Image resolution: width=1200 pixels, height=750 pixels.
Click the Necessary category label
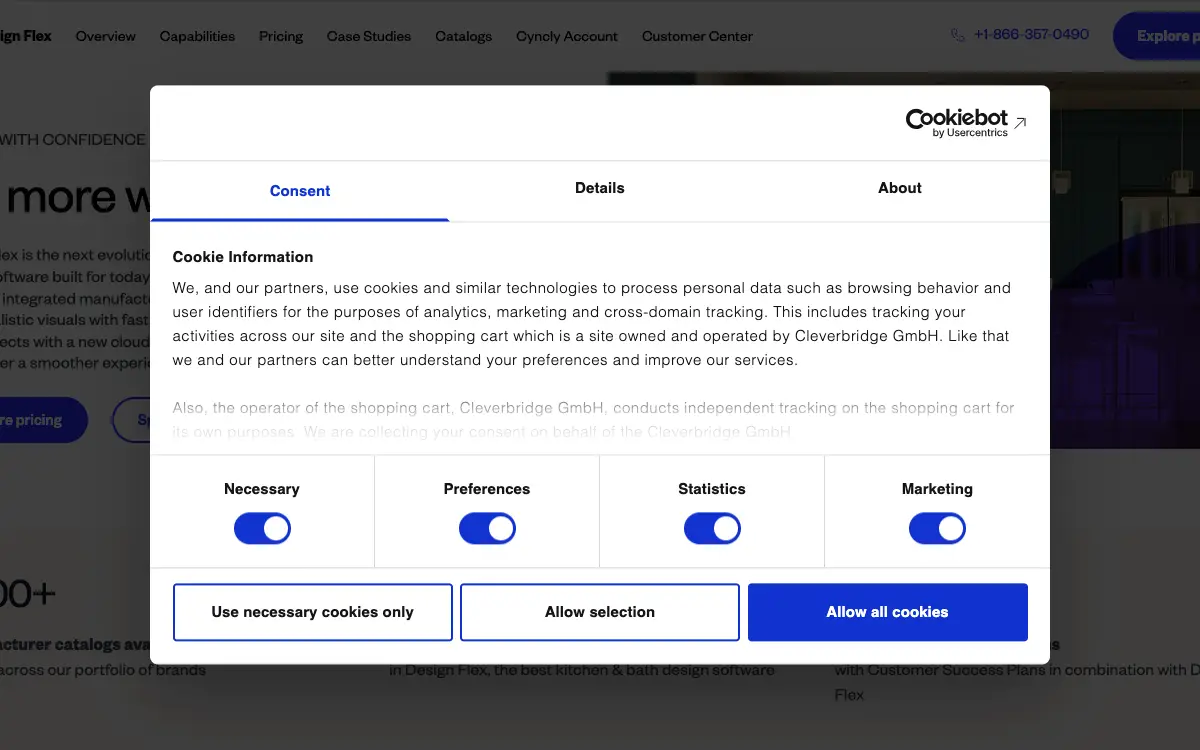pos(262,489)
